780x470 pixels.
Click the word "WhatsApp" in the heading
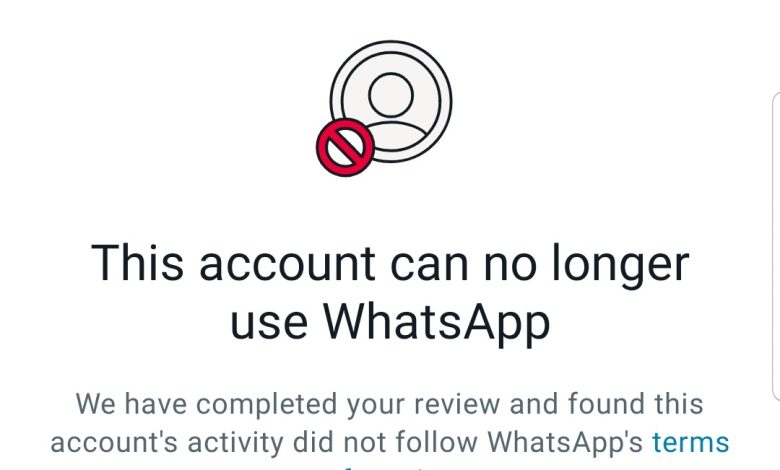[x=437, y=322]
